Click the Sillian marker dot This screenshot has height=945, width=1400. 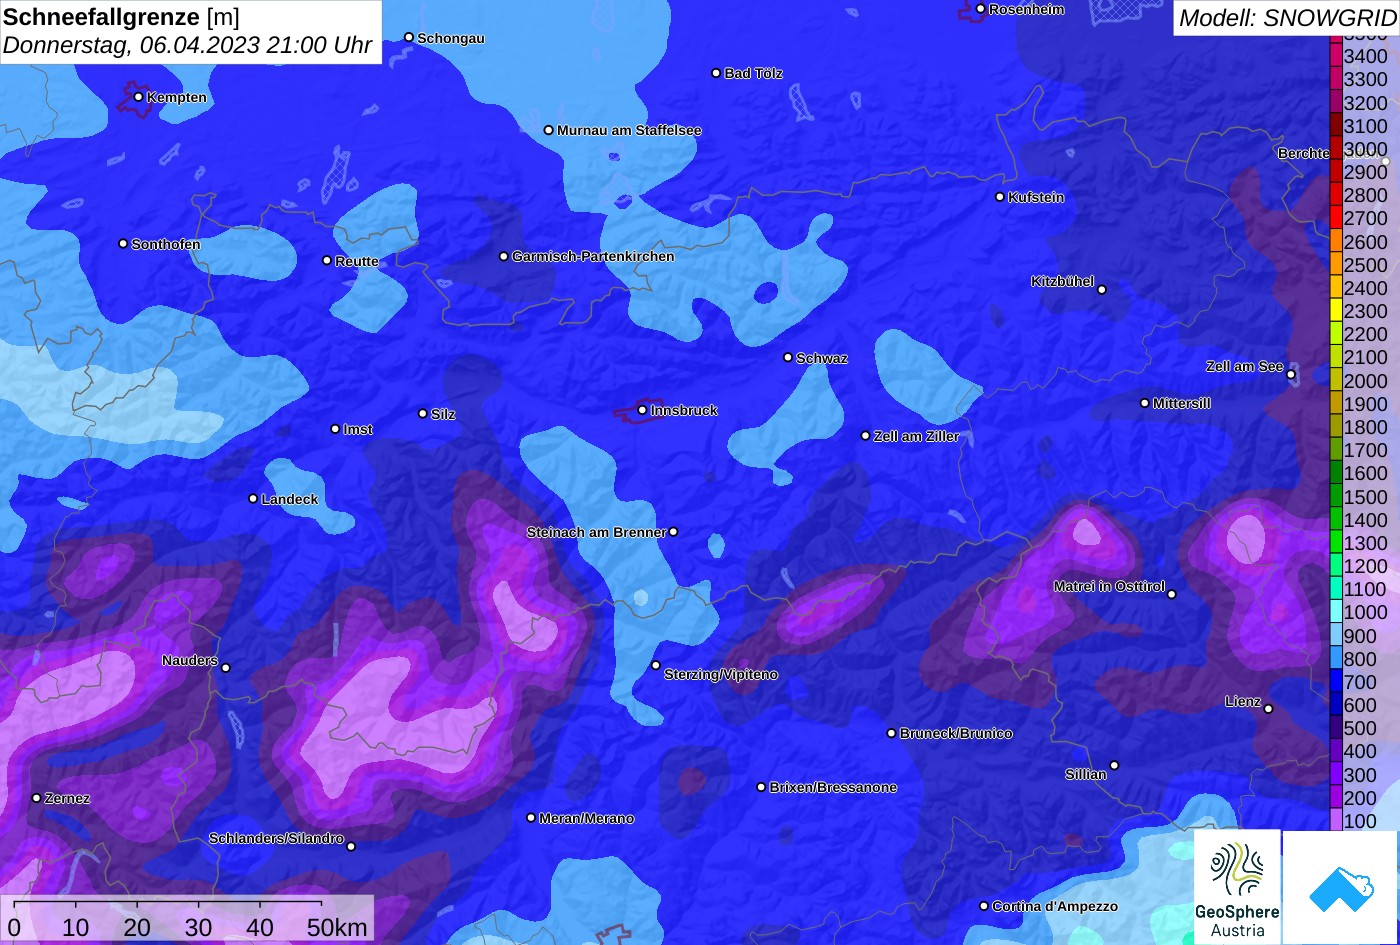coord(1114,766)
